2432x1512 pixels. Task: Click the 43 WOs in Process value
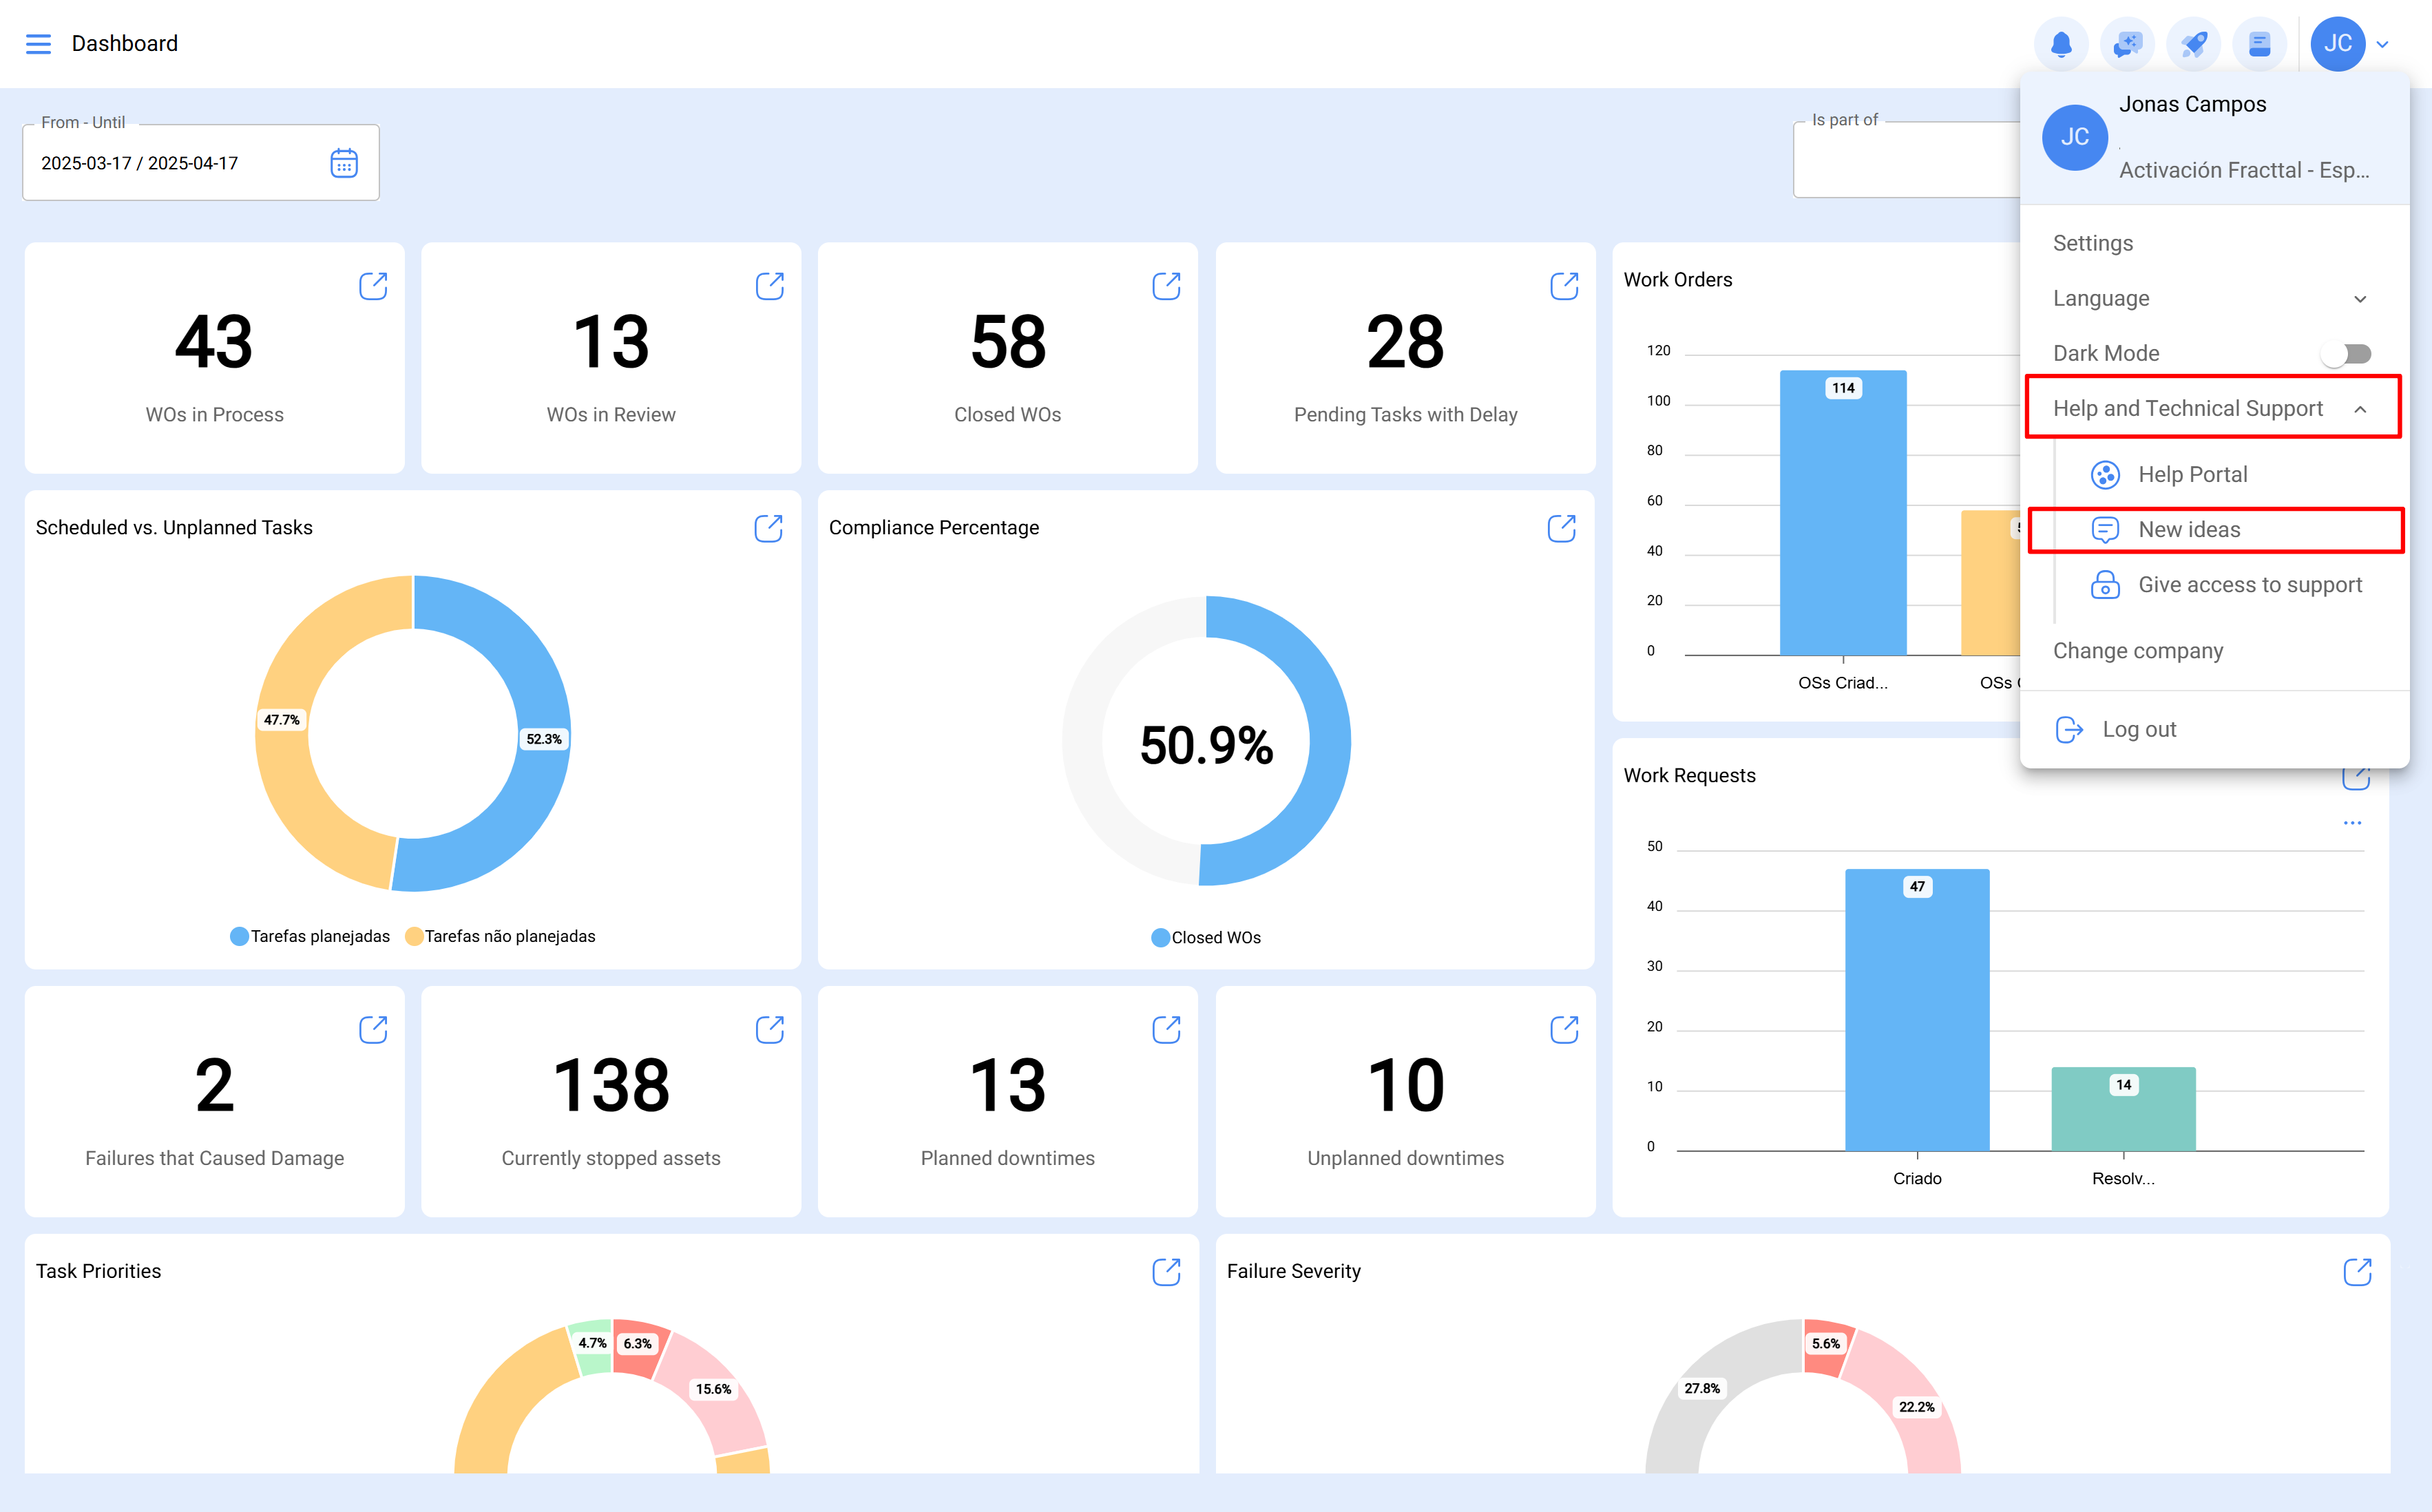pyautogui.click(x=214, y=341)
